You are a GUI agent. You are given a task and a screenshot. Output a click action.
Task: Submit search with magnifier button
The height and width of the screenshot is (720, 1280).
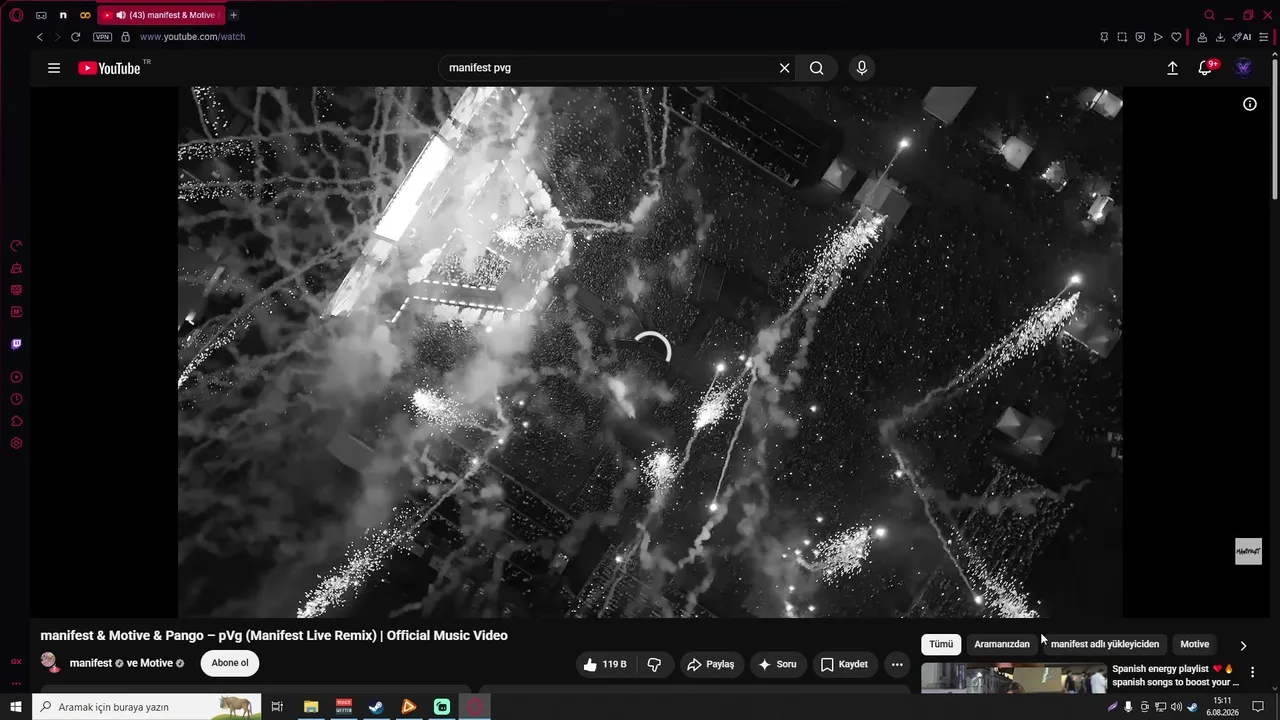(x=817, y=68)
